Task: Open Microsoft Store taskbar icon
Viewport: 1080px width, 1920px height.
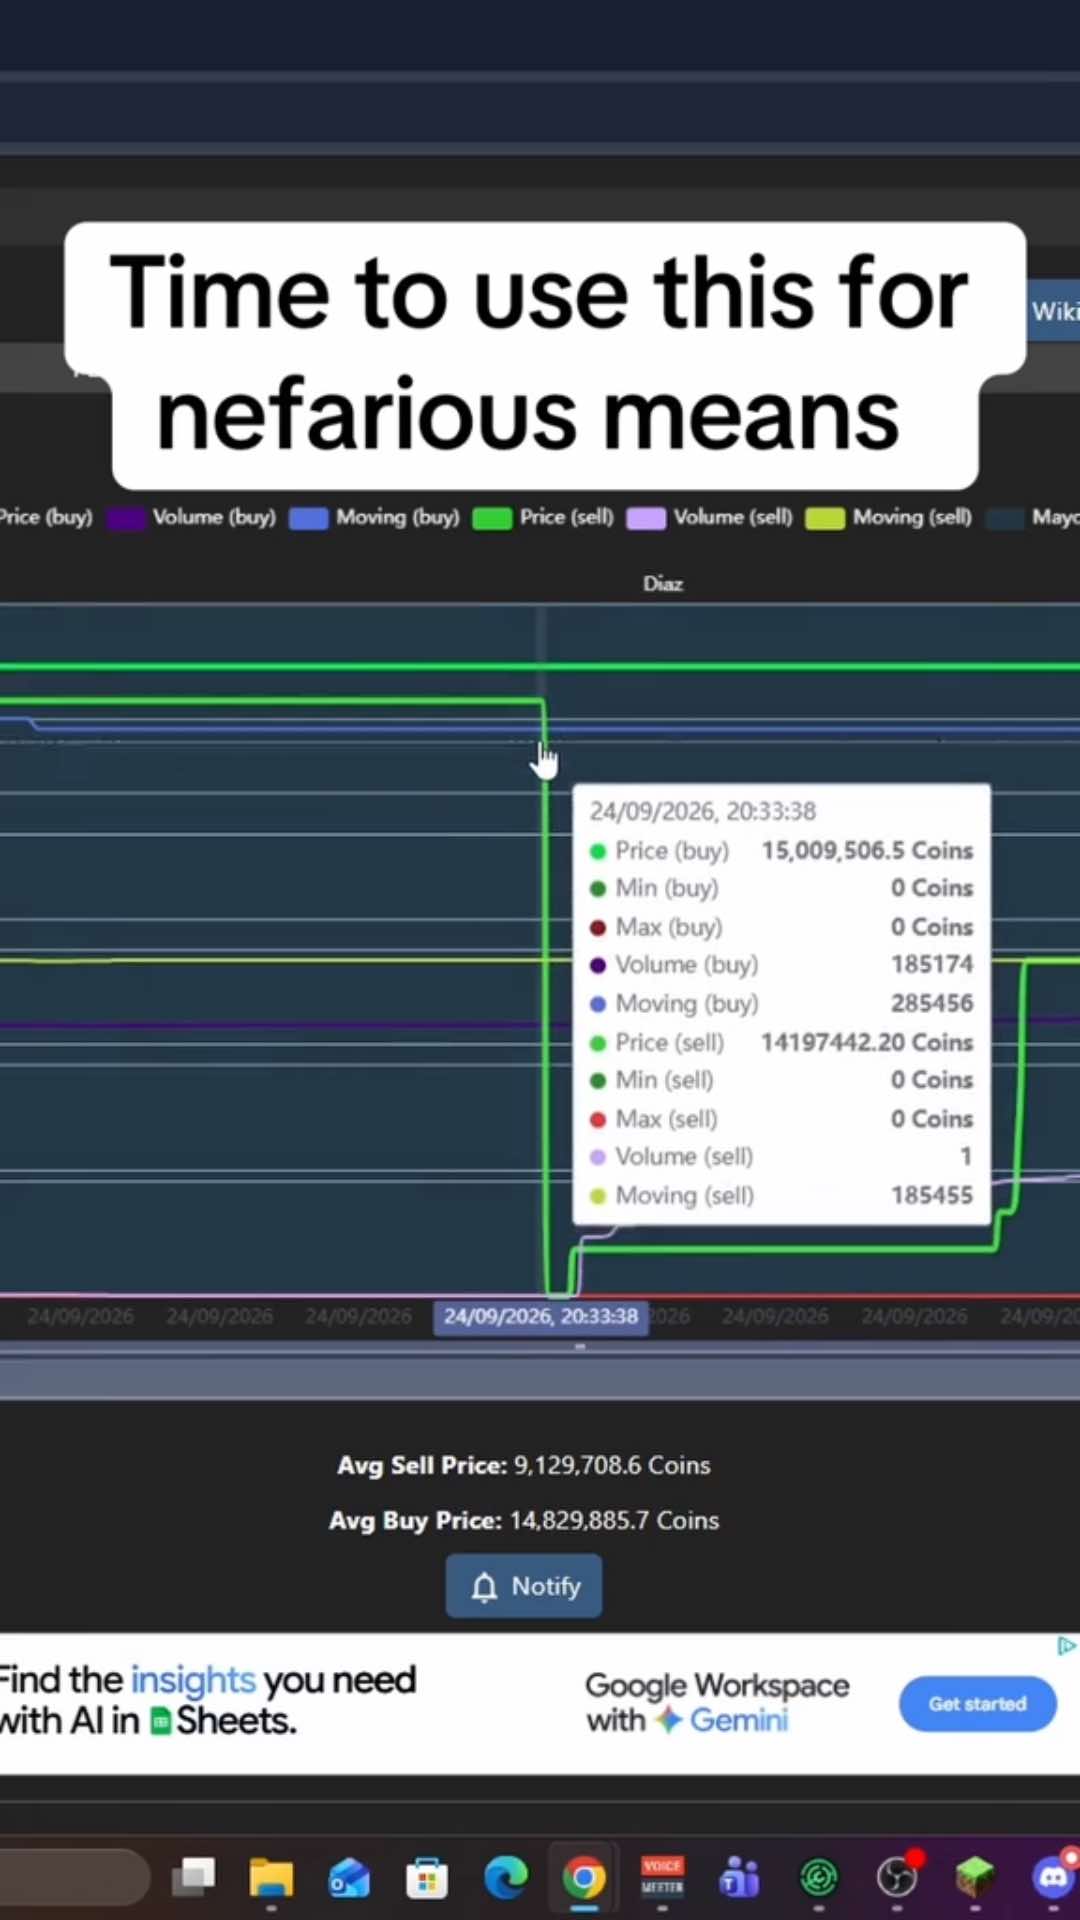Action: (427, 1878)
